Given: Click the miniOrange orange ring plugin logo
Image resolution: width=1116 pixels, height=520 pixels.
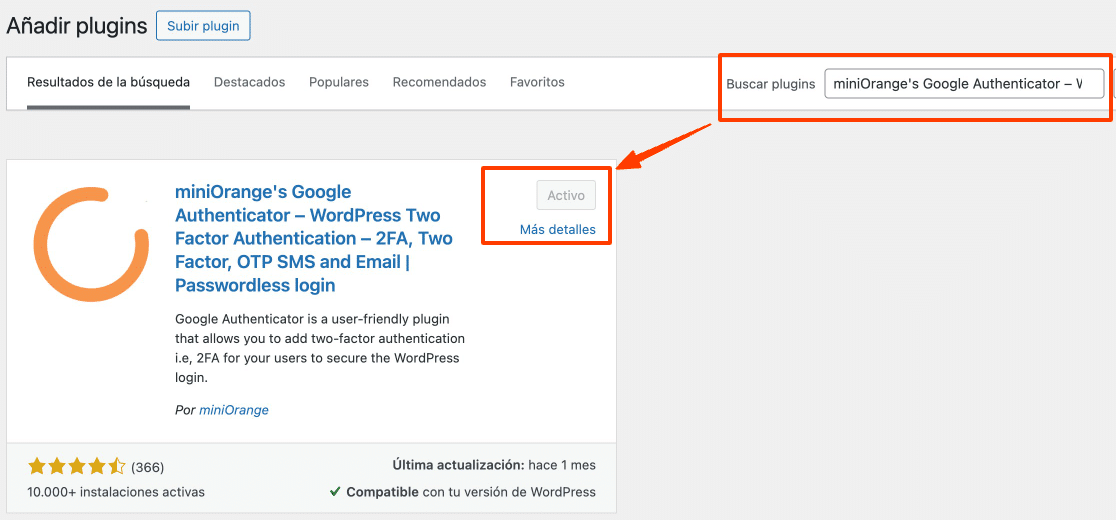Looking at the screenshot, I should click(90, 245).
